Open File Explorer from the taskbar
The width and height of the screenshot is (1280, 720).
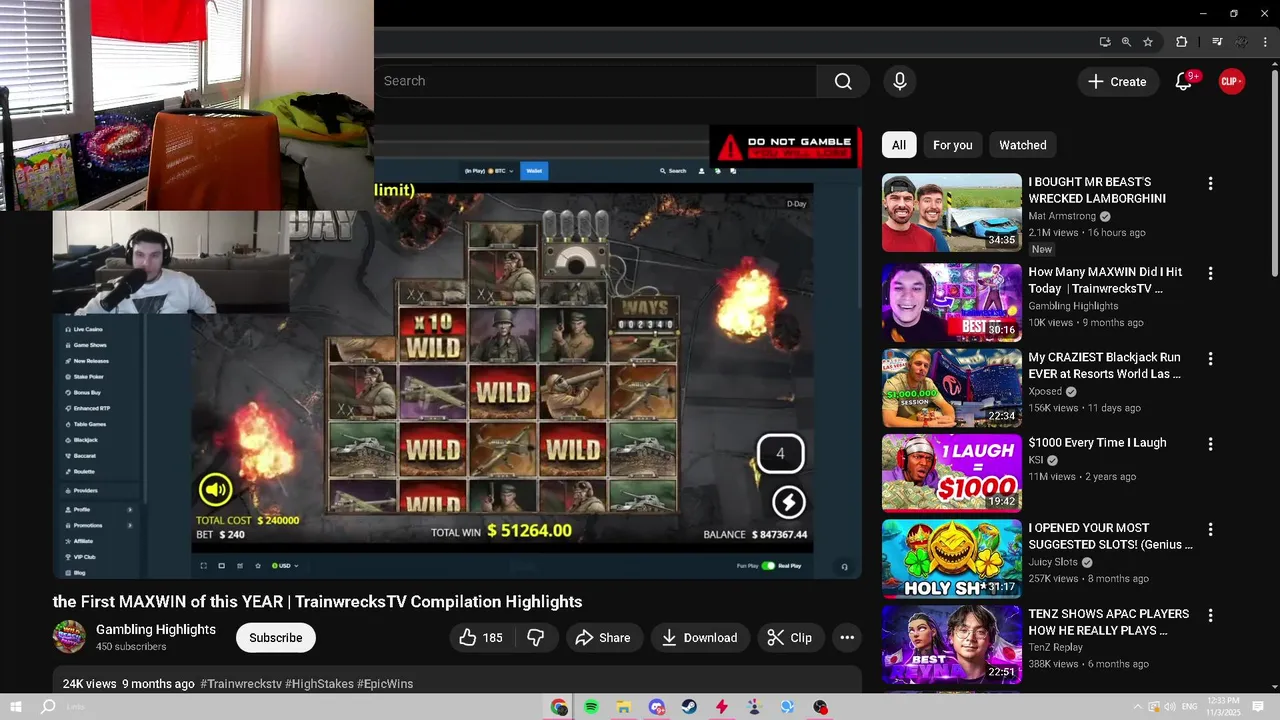(x=623, y=707)
